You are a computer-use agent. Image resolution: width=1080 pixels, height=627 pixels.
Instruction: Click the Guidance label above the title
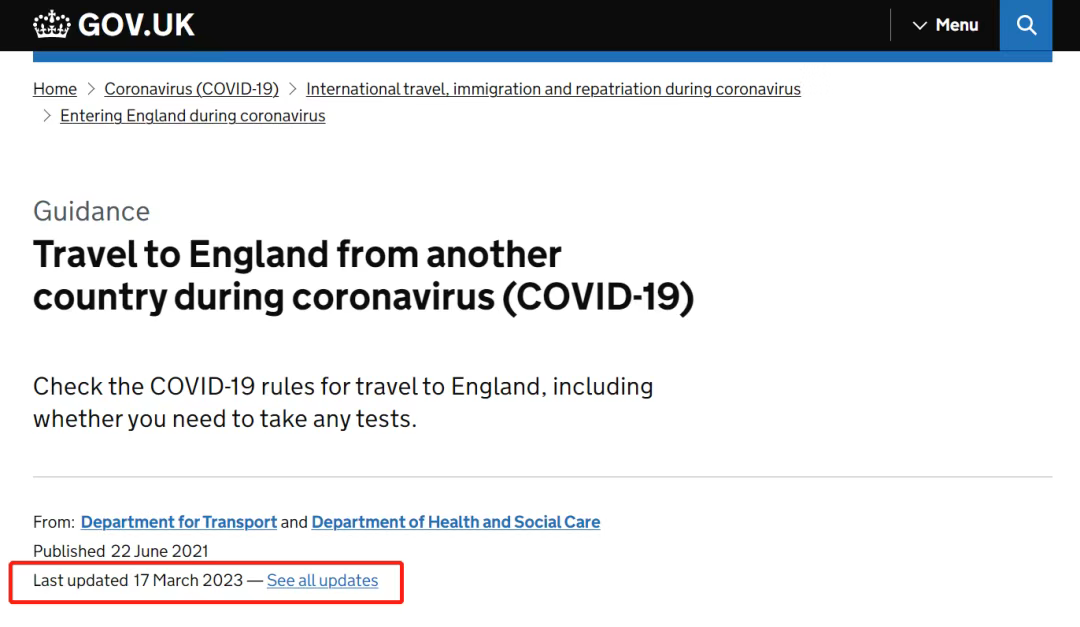(91, 211)
